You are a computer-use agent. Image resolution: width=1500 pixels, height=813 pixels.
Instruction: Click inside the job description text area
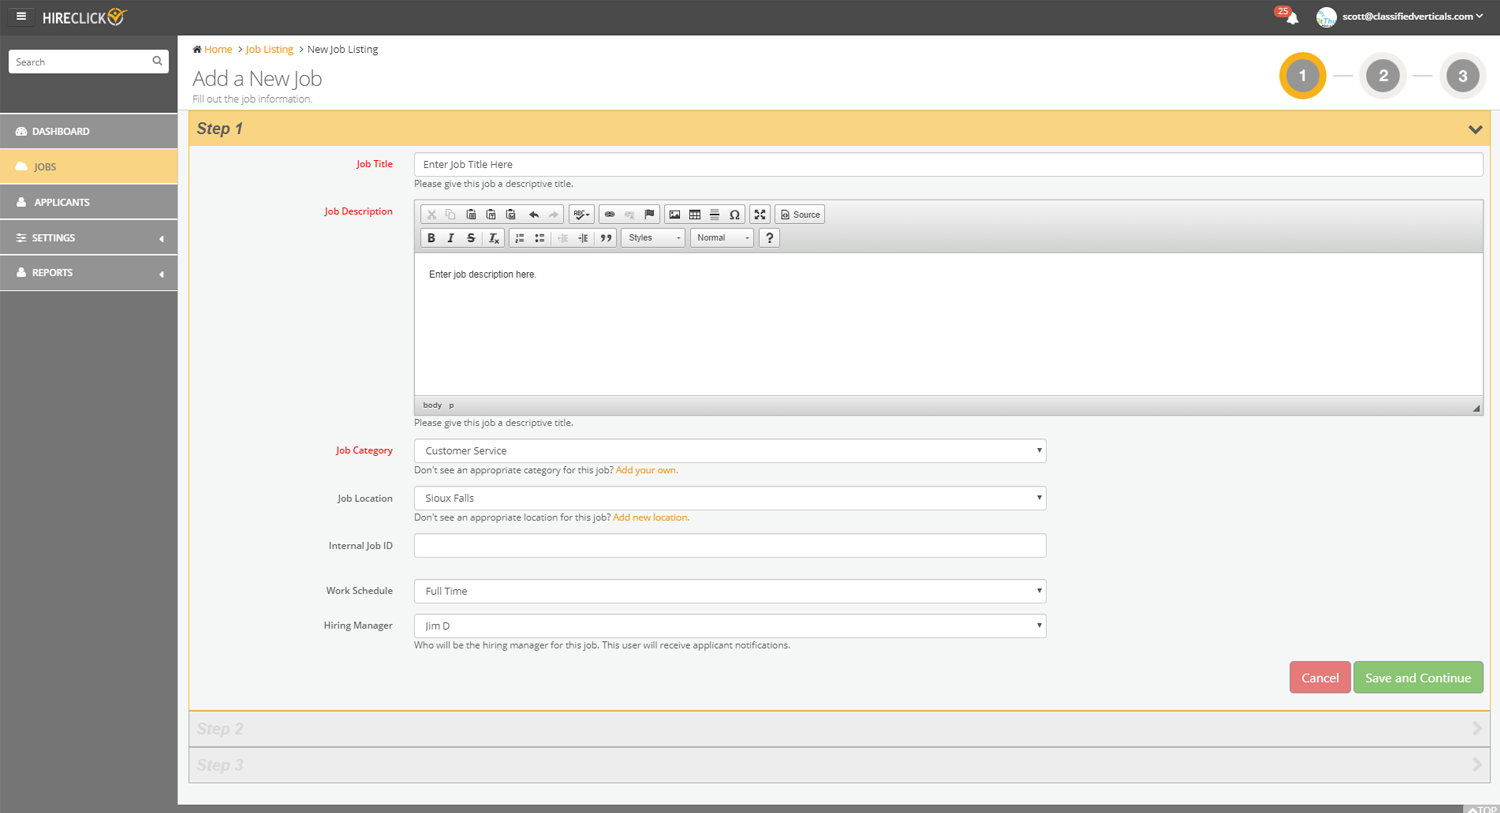pyautogui.click(x=948, y=324)
